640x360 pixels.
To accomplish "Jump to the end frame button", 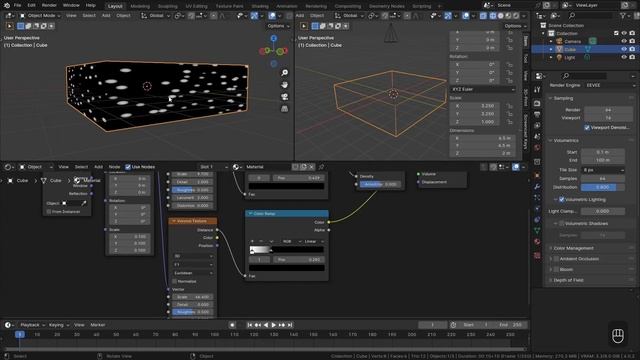I will 290,325.
